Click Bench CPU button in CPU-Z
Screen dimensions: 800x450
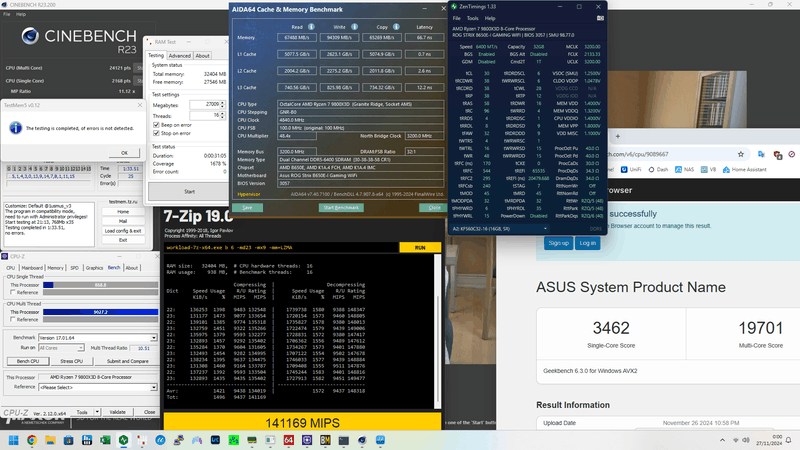[x=28, y=361]
